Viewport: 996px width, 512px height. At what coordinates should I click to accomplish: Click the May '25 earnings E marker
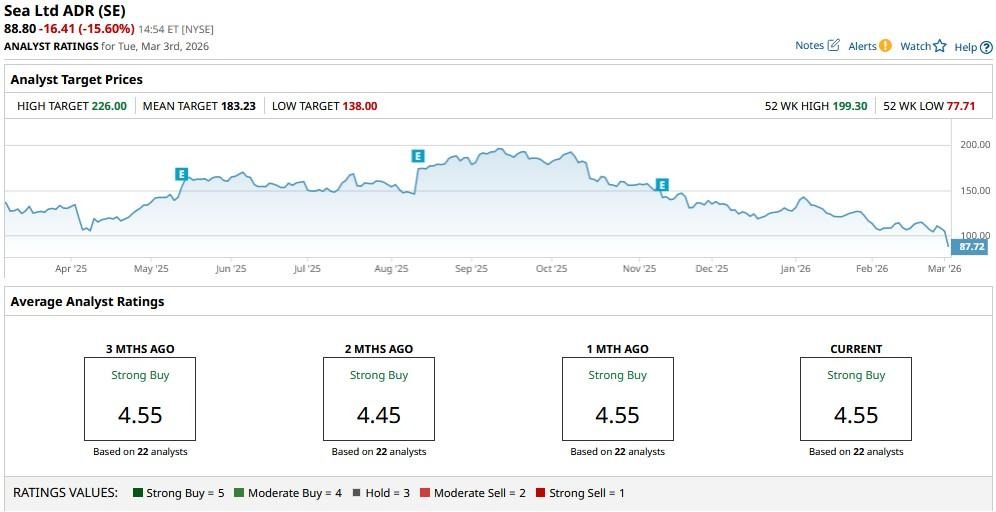click(x=182, y=174)
